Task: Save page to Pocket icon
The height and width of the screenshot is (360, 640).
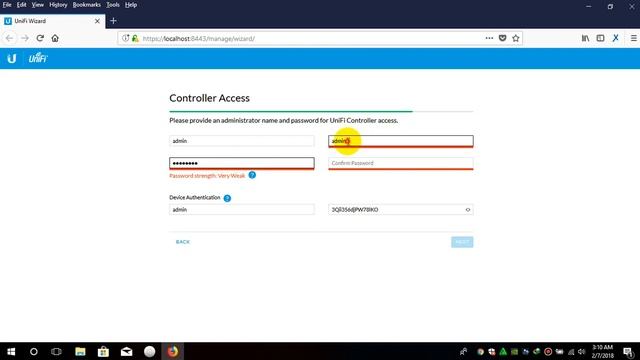Action: pos(502,38)
